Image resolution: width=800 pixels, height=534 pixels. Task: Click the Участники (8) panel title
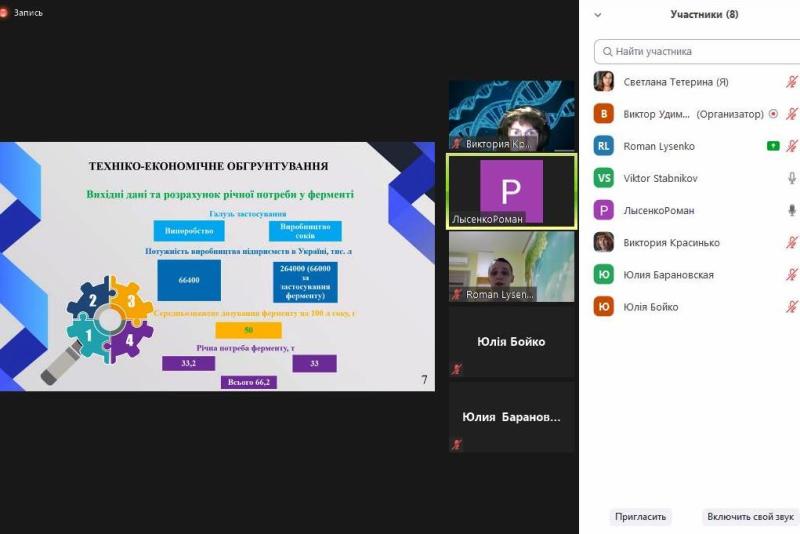[704, 14]
